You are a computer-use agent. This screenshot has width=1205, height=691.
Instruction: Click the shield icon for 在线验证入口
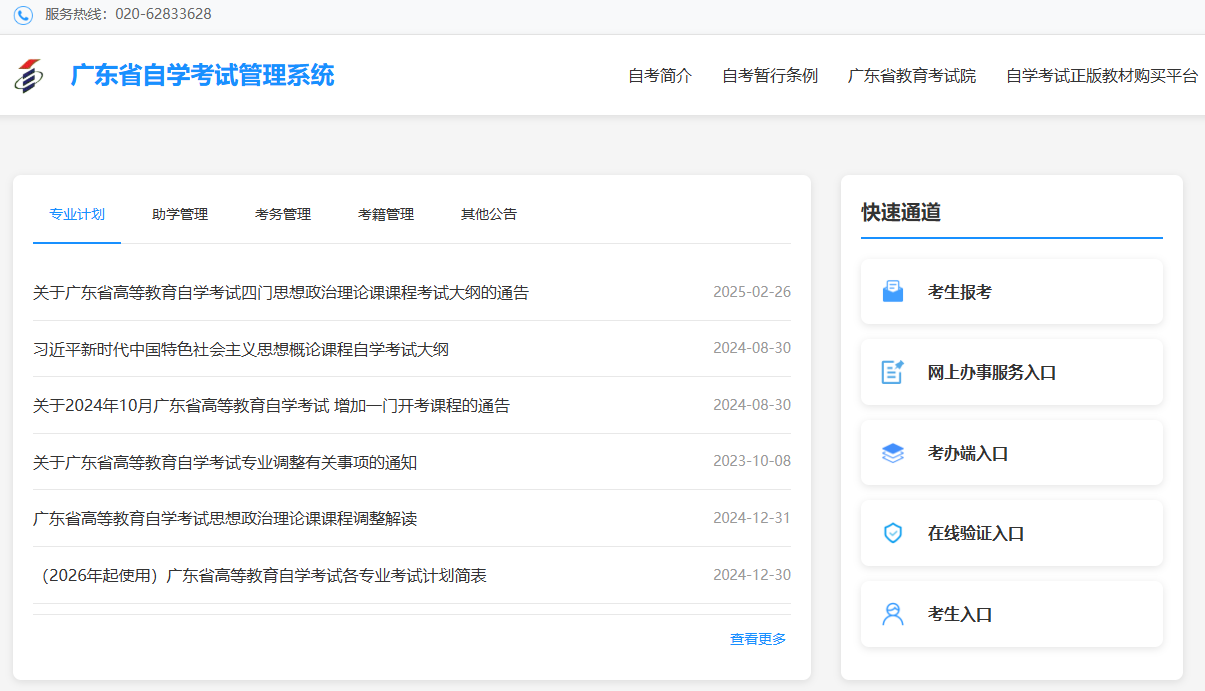(892, 533)
